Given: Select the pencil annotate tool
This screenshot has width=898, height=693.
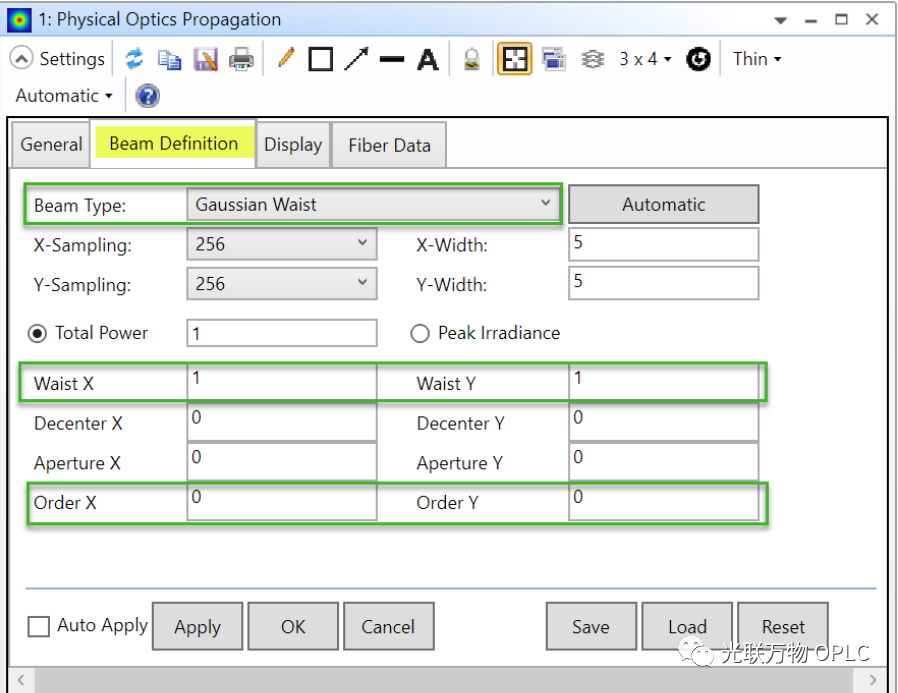Looking at the screenshot, I should 285,59.
